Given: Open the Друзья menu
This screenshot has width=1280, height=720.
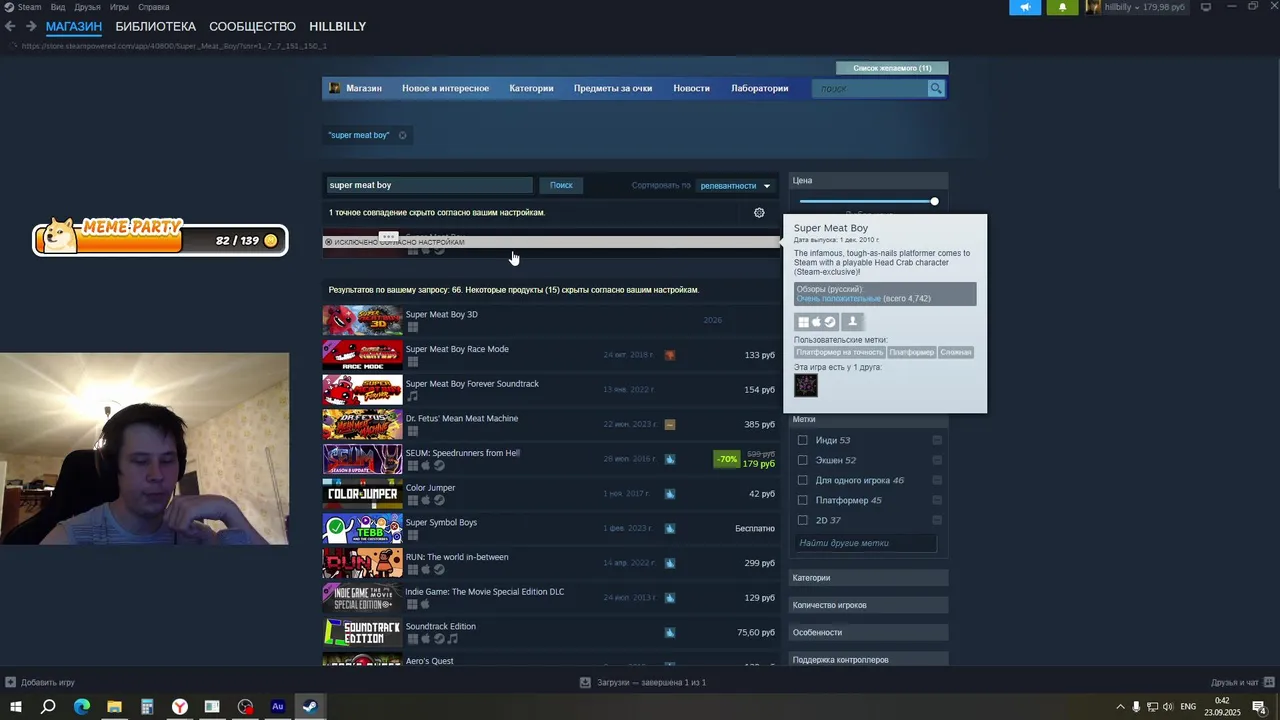Looking at the screenshot, I should click(x=87, y=7).
